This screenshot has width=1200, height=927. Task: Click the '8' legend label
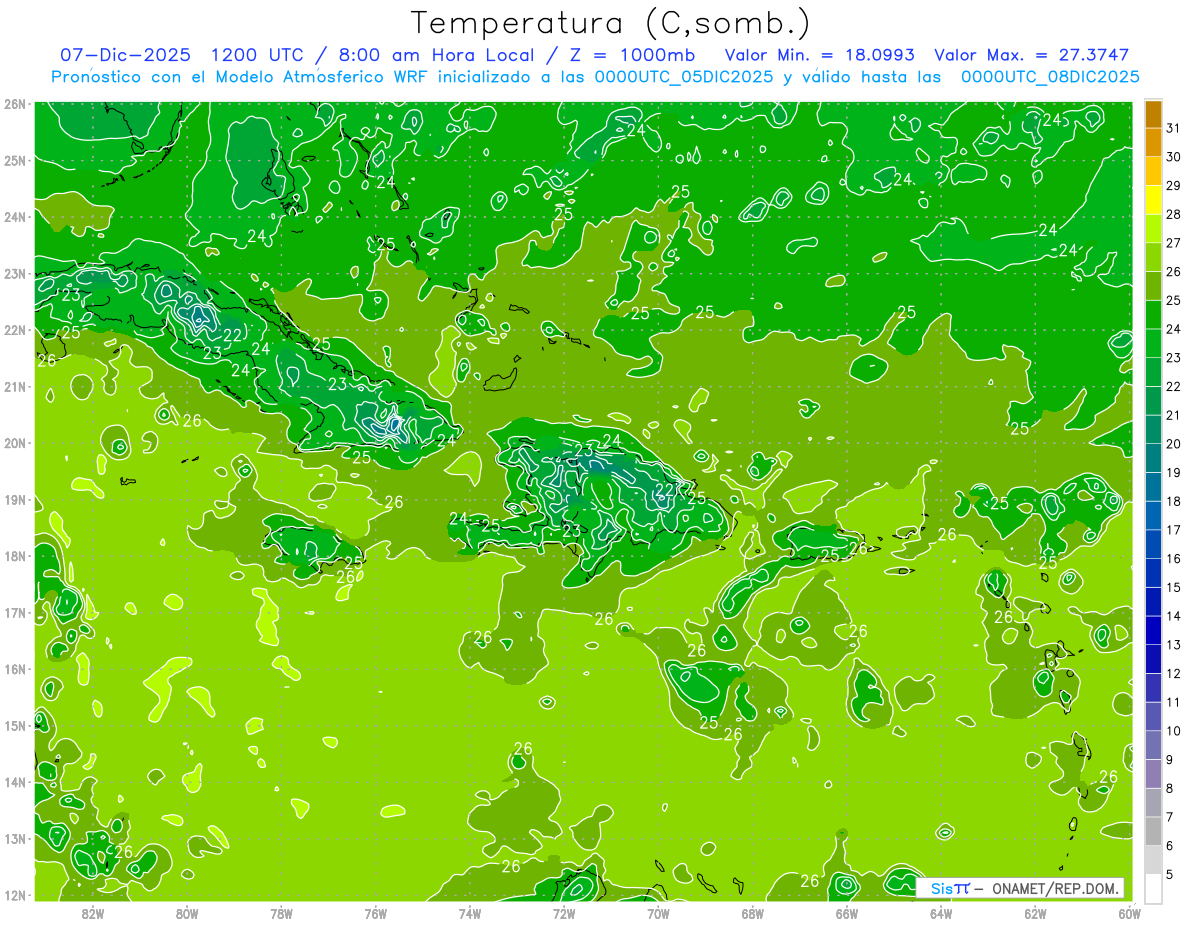coord(1170,788)
